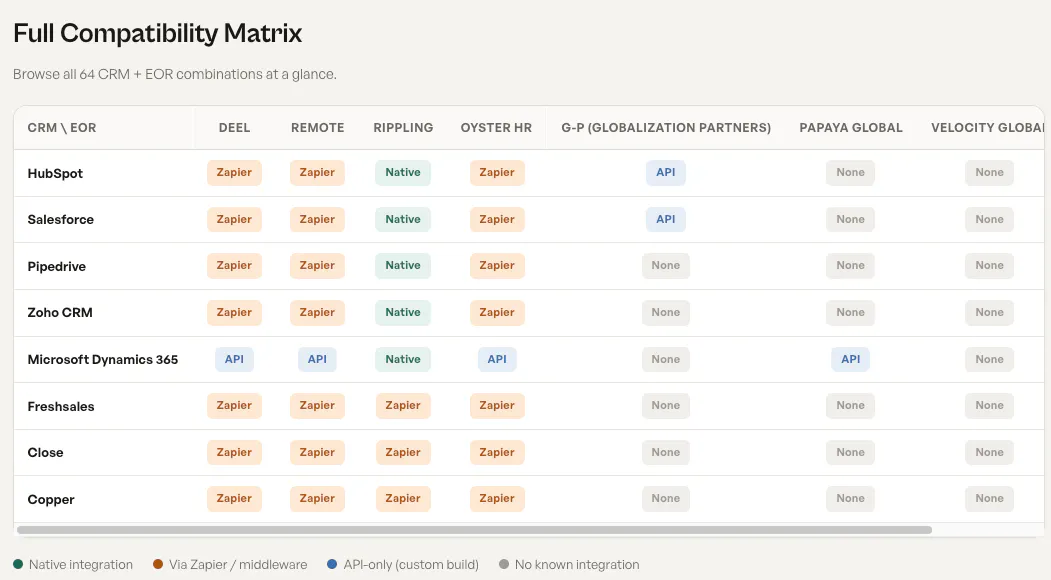Select the Close row label
This screenshot has width=1051, height=580.
(x=45, y=453)
